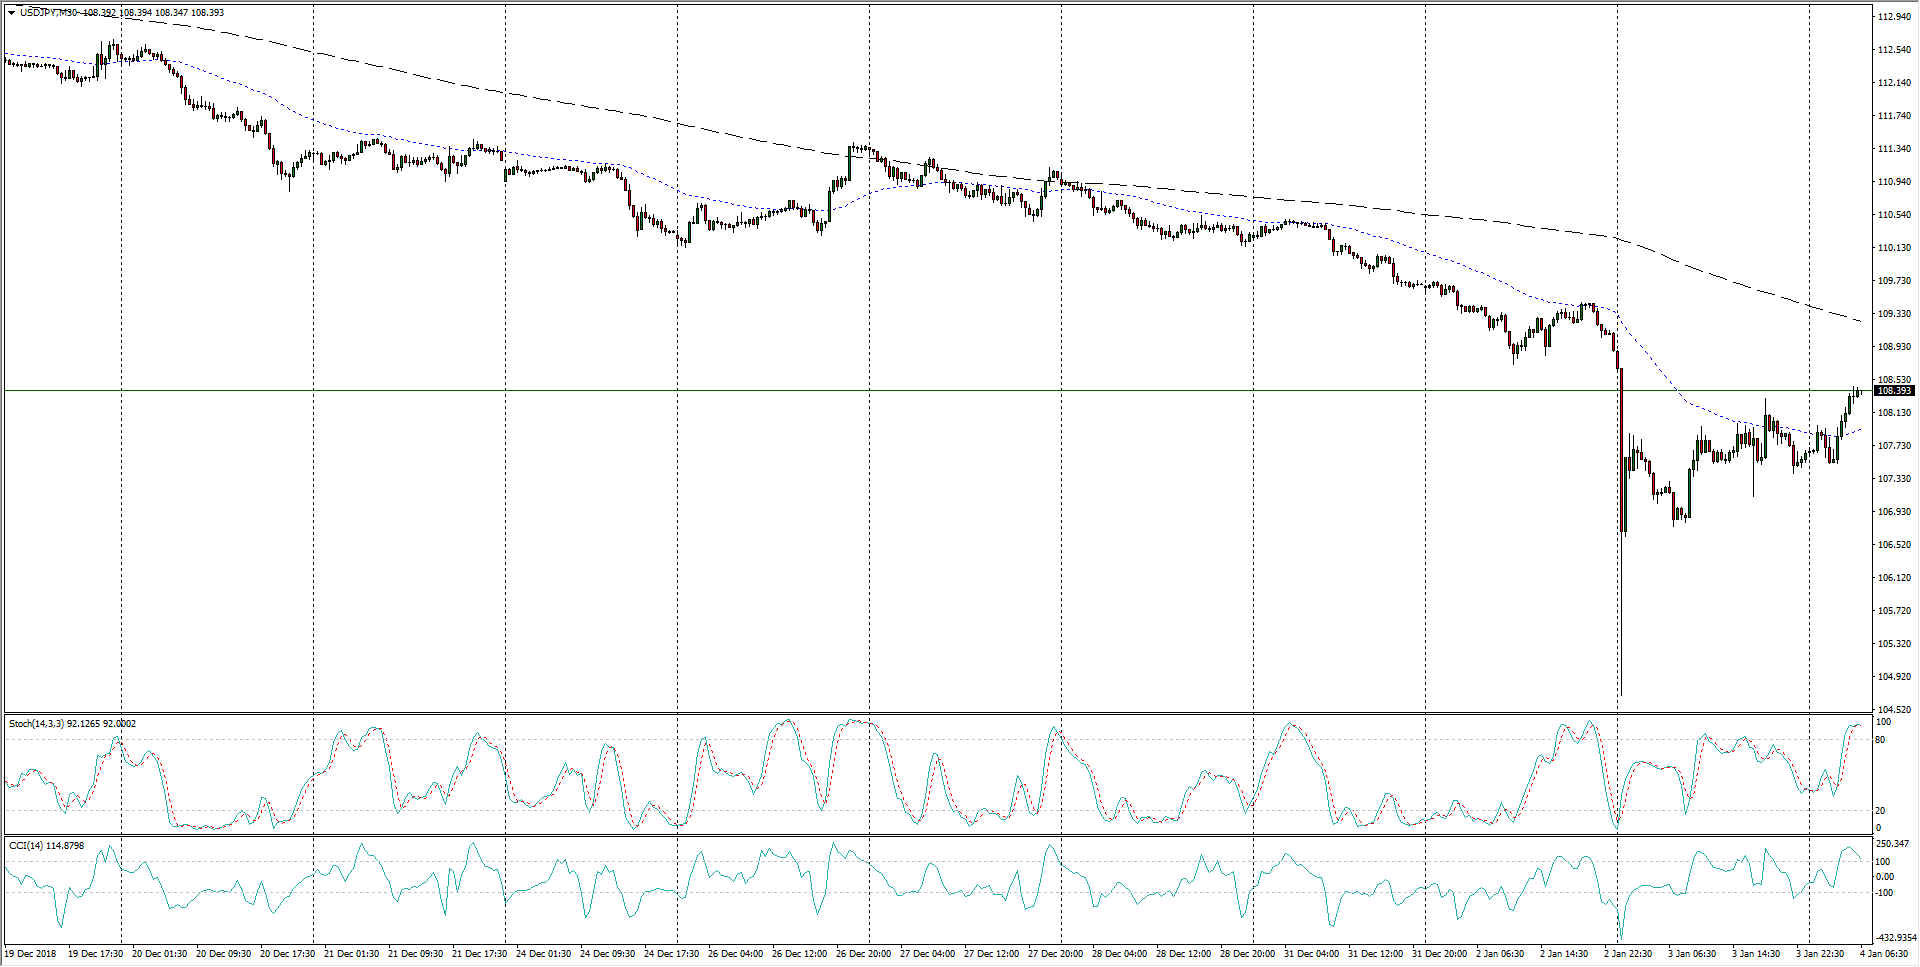Click the Stochastic 80 level scale label

pos(1881,740)
